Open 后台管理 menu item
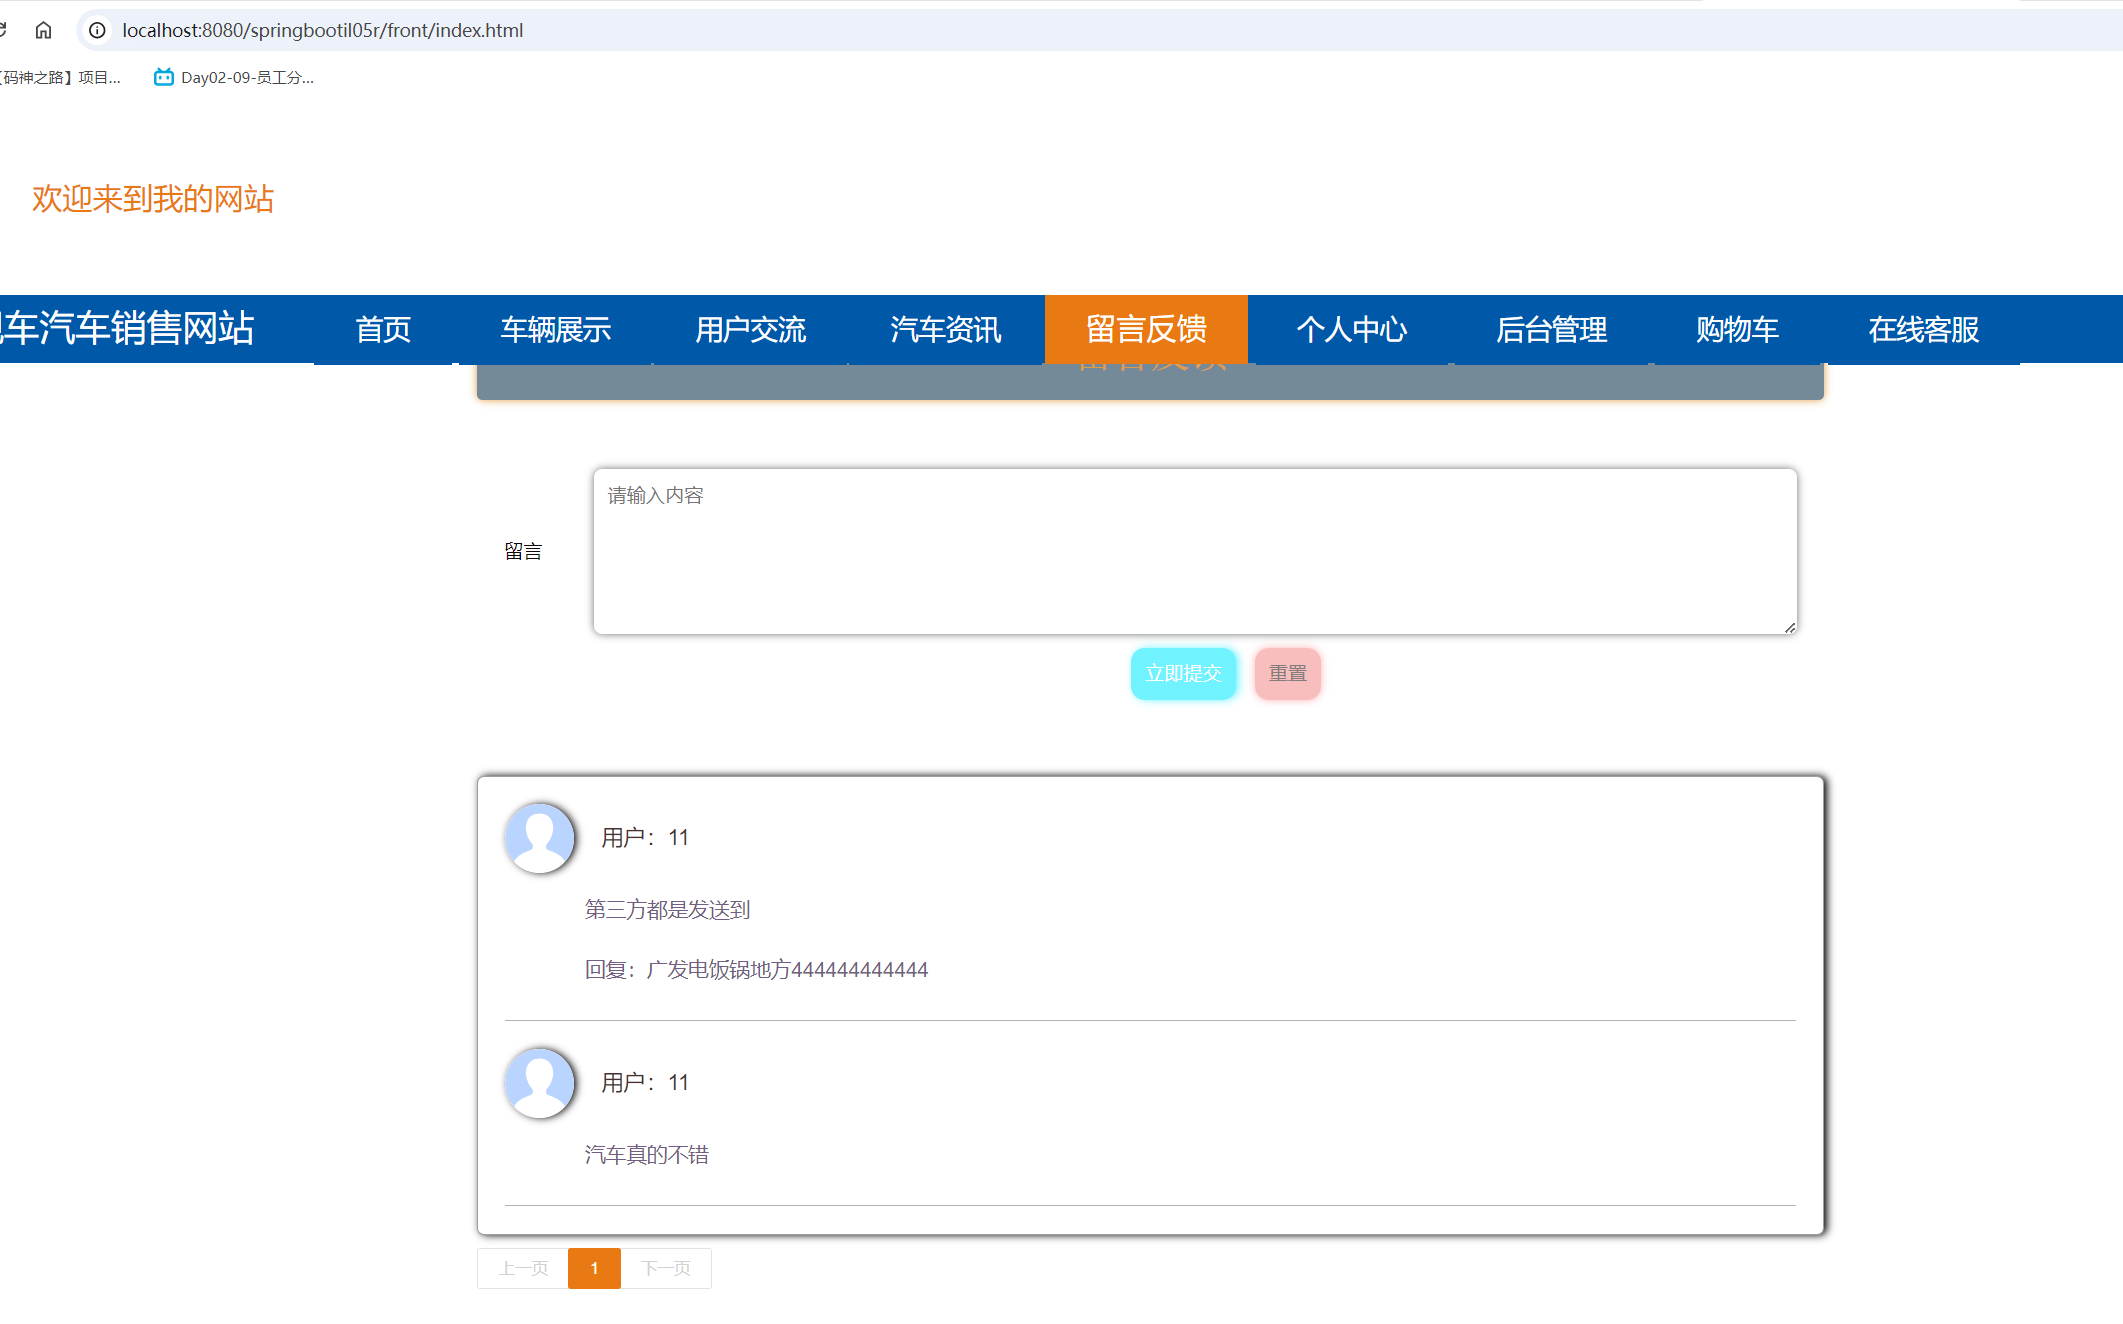2123x1324 pixels. click(1551, 329)
